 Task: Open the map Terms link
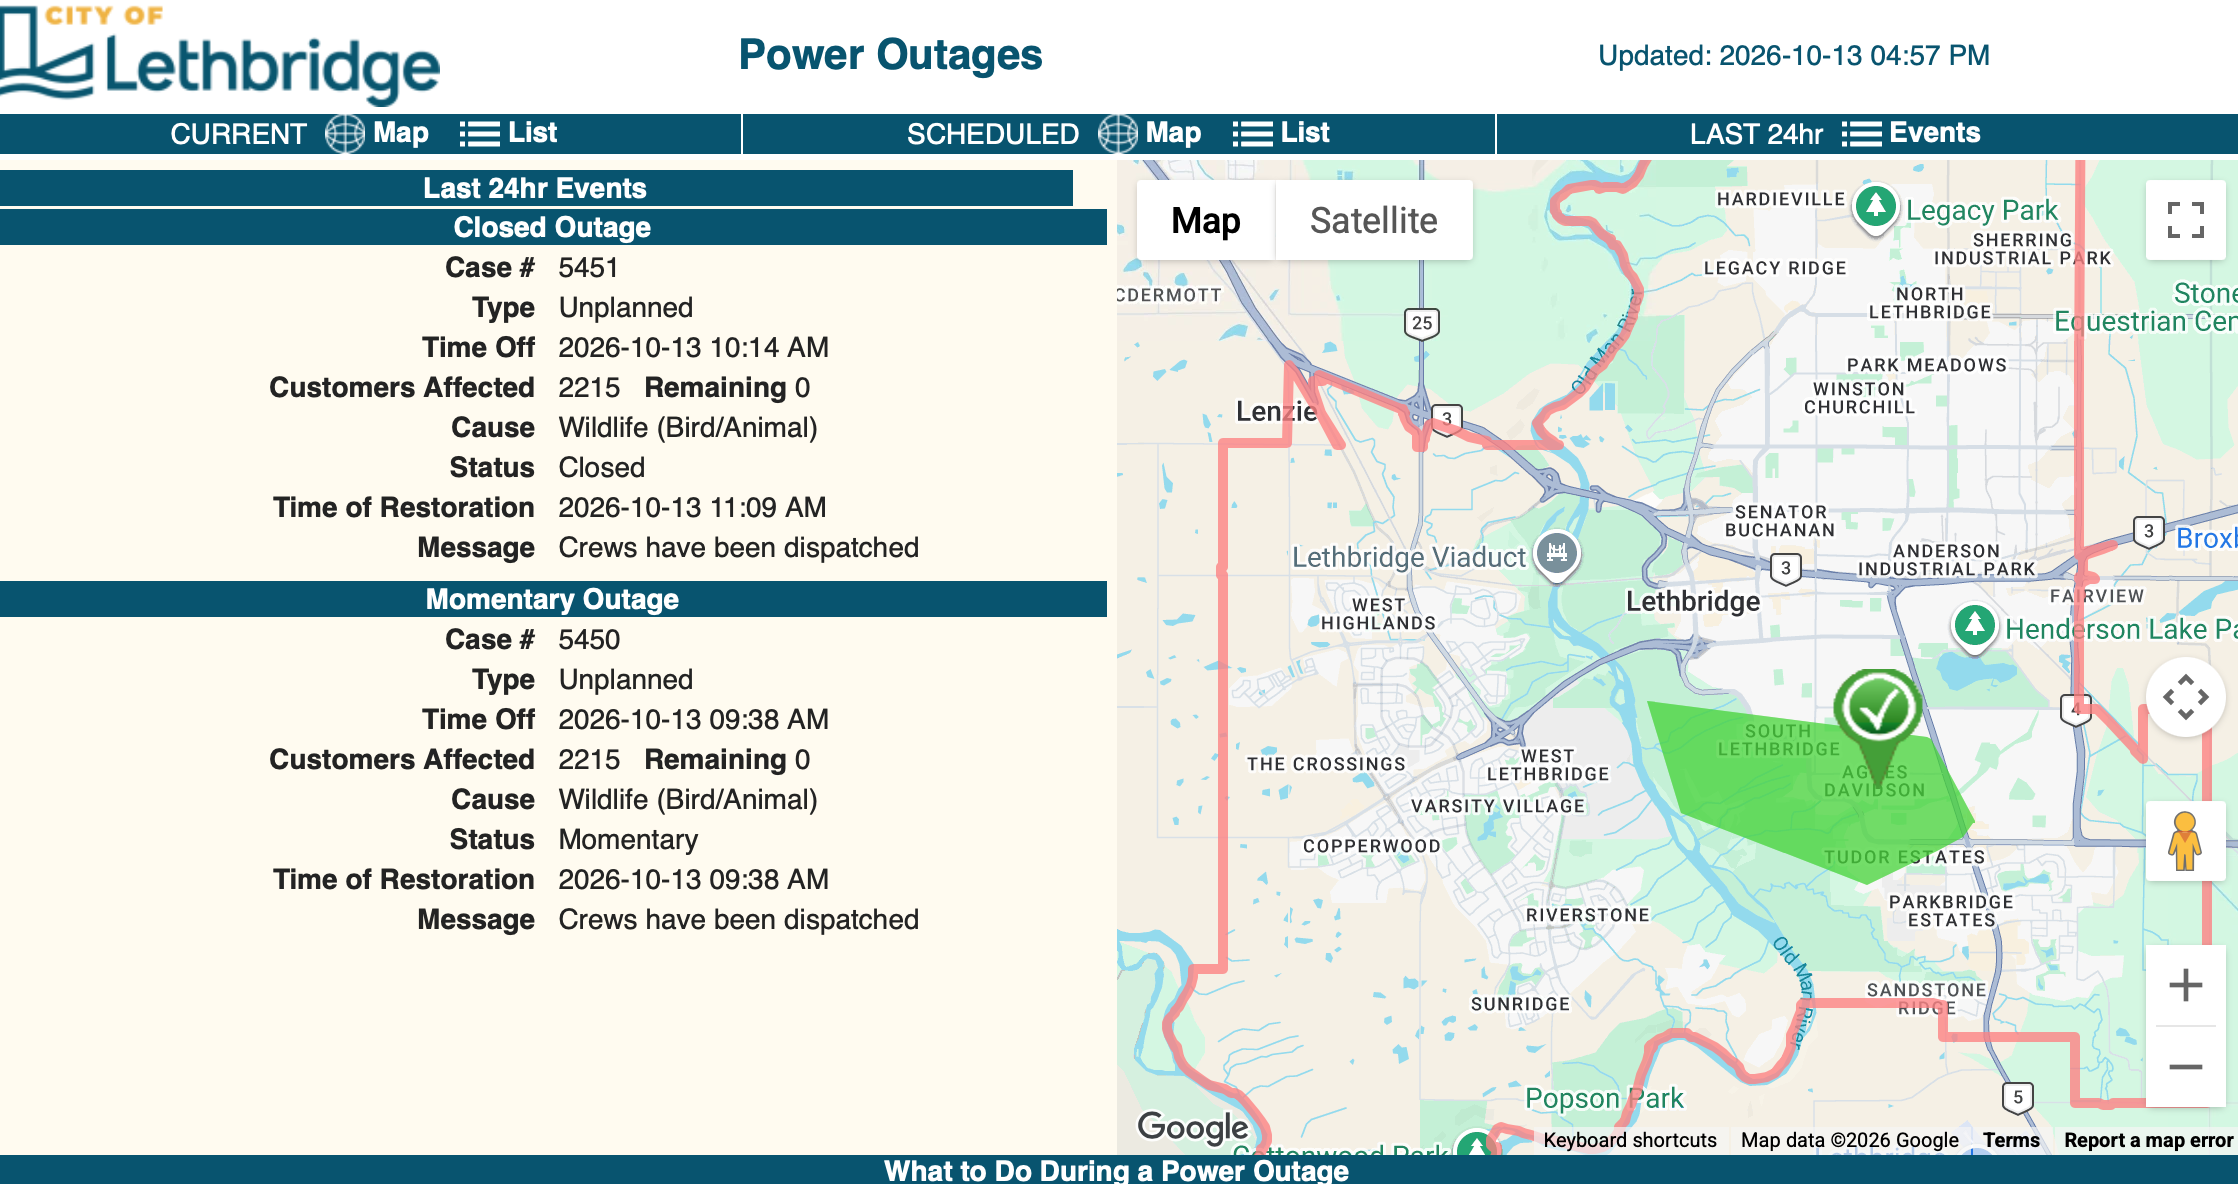[x=2011, y=1140]
